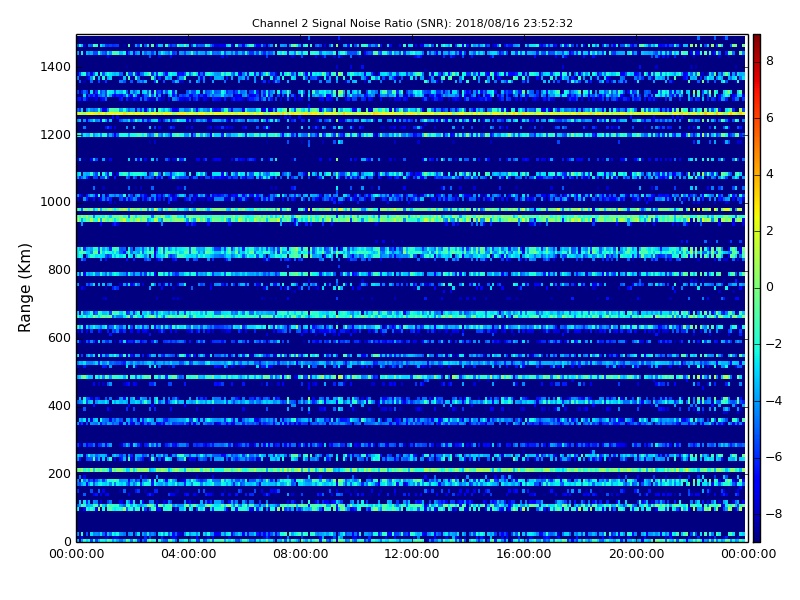Click the 1000 range tick label
The image size is (800, 600).
(56, 202)
